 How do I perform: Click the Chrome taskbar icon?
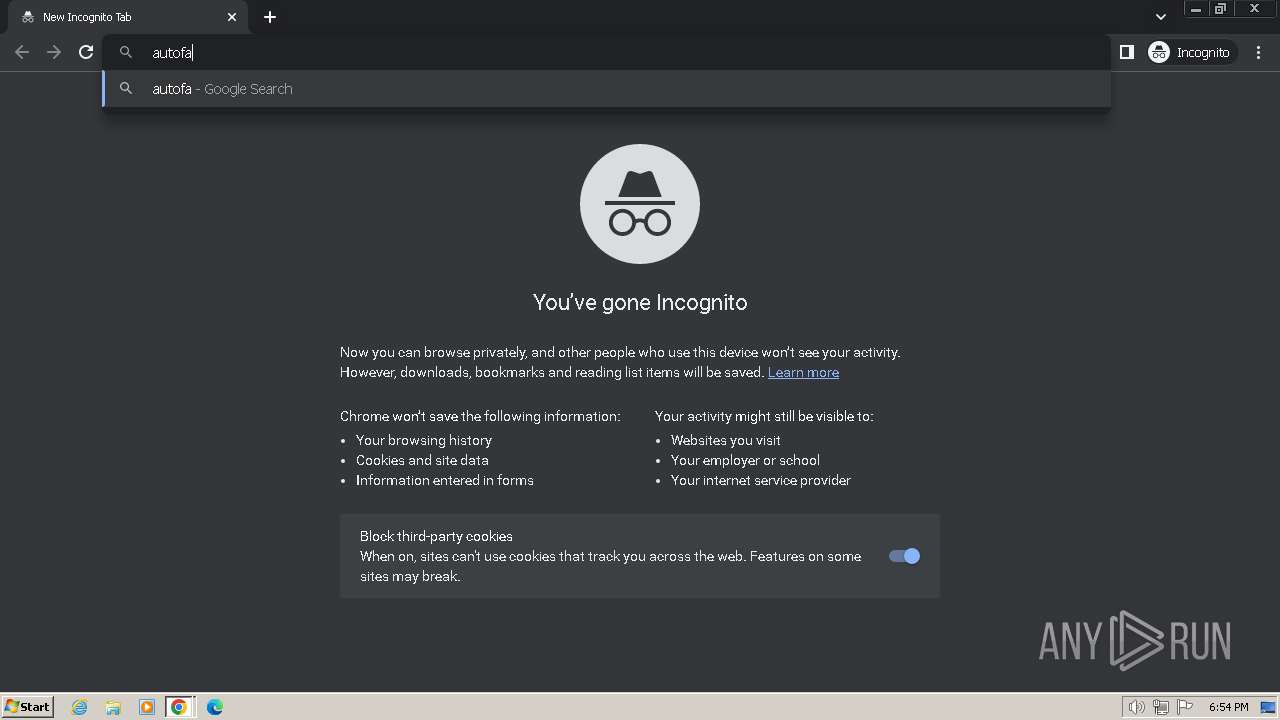tap(179, 707)
